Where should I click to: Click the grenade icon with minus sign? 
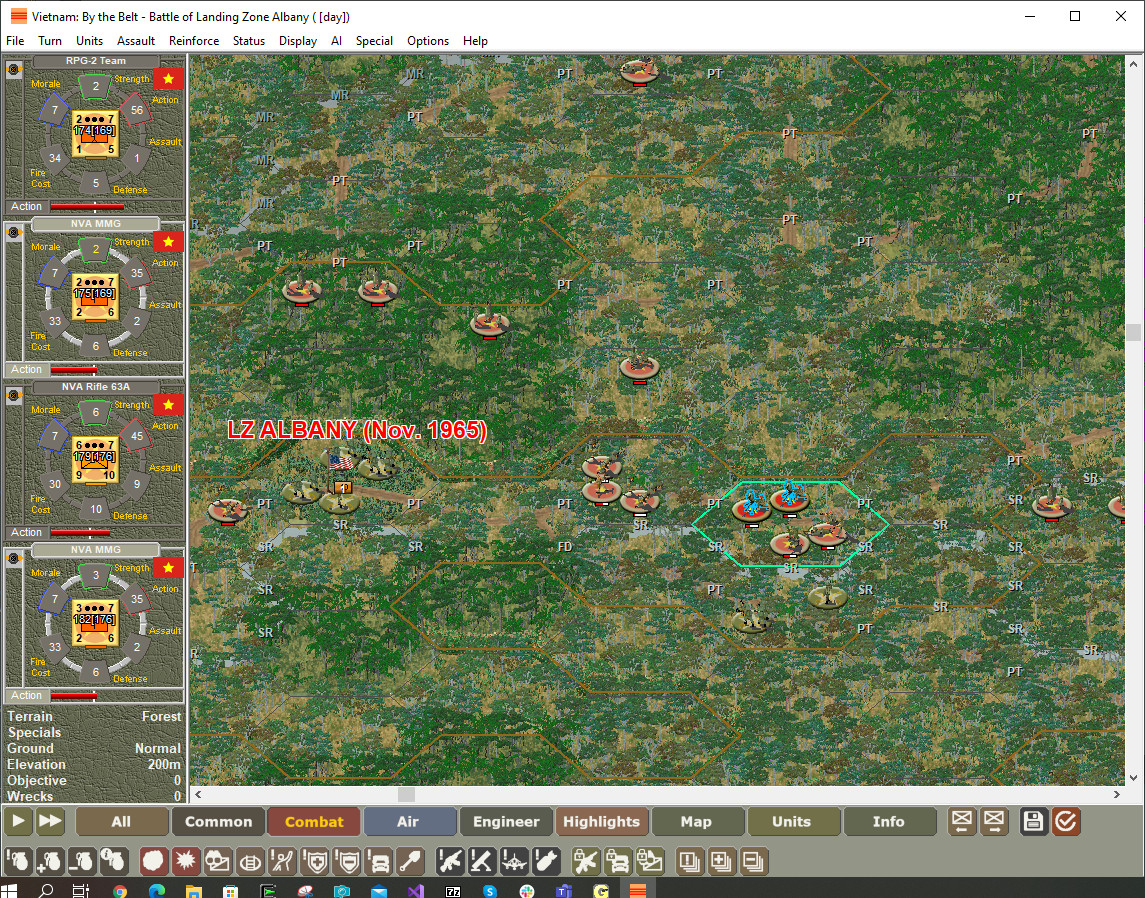[x=81, y=861]
